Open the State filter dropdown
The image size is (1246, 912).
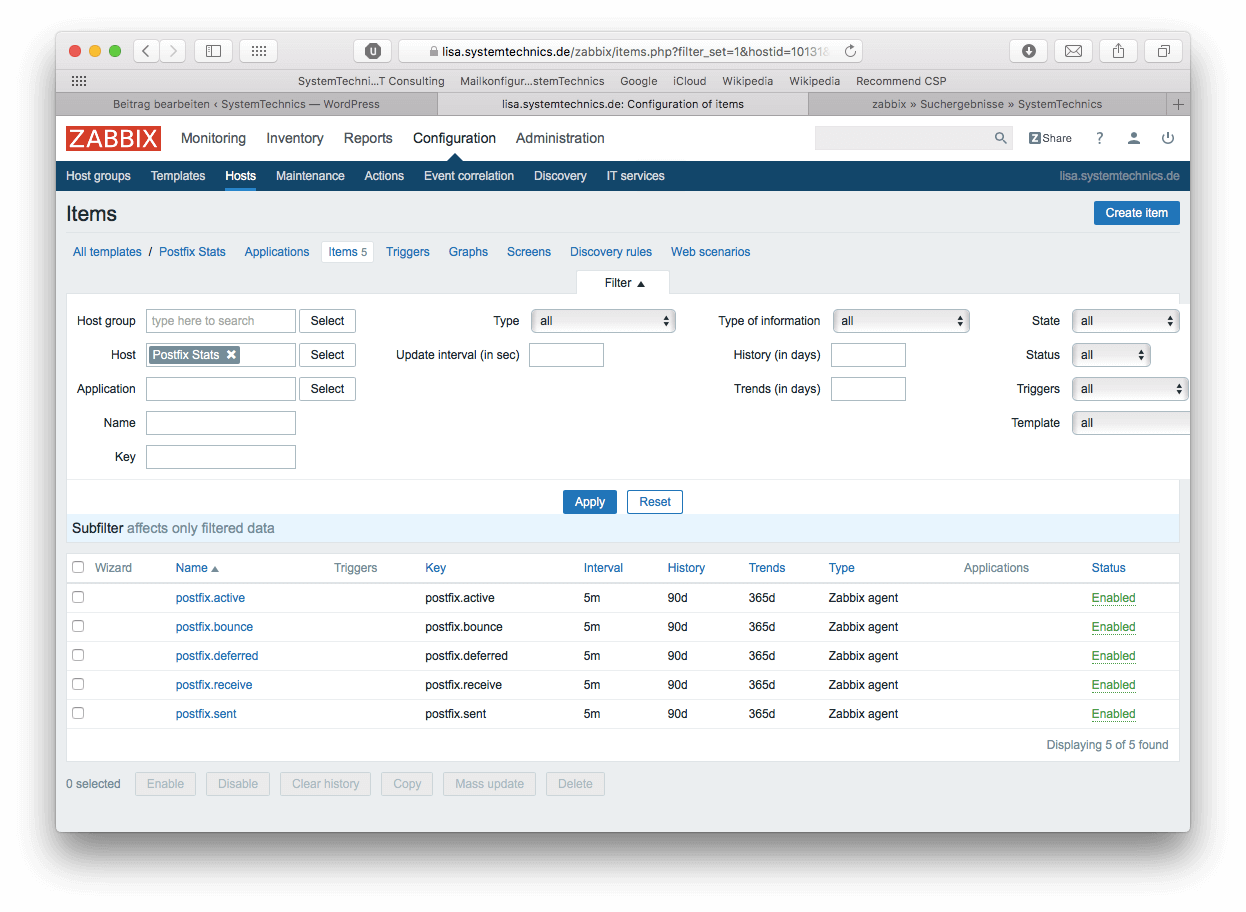(1125, 321)
